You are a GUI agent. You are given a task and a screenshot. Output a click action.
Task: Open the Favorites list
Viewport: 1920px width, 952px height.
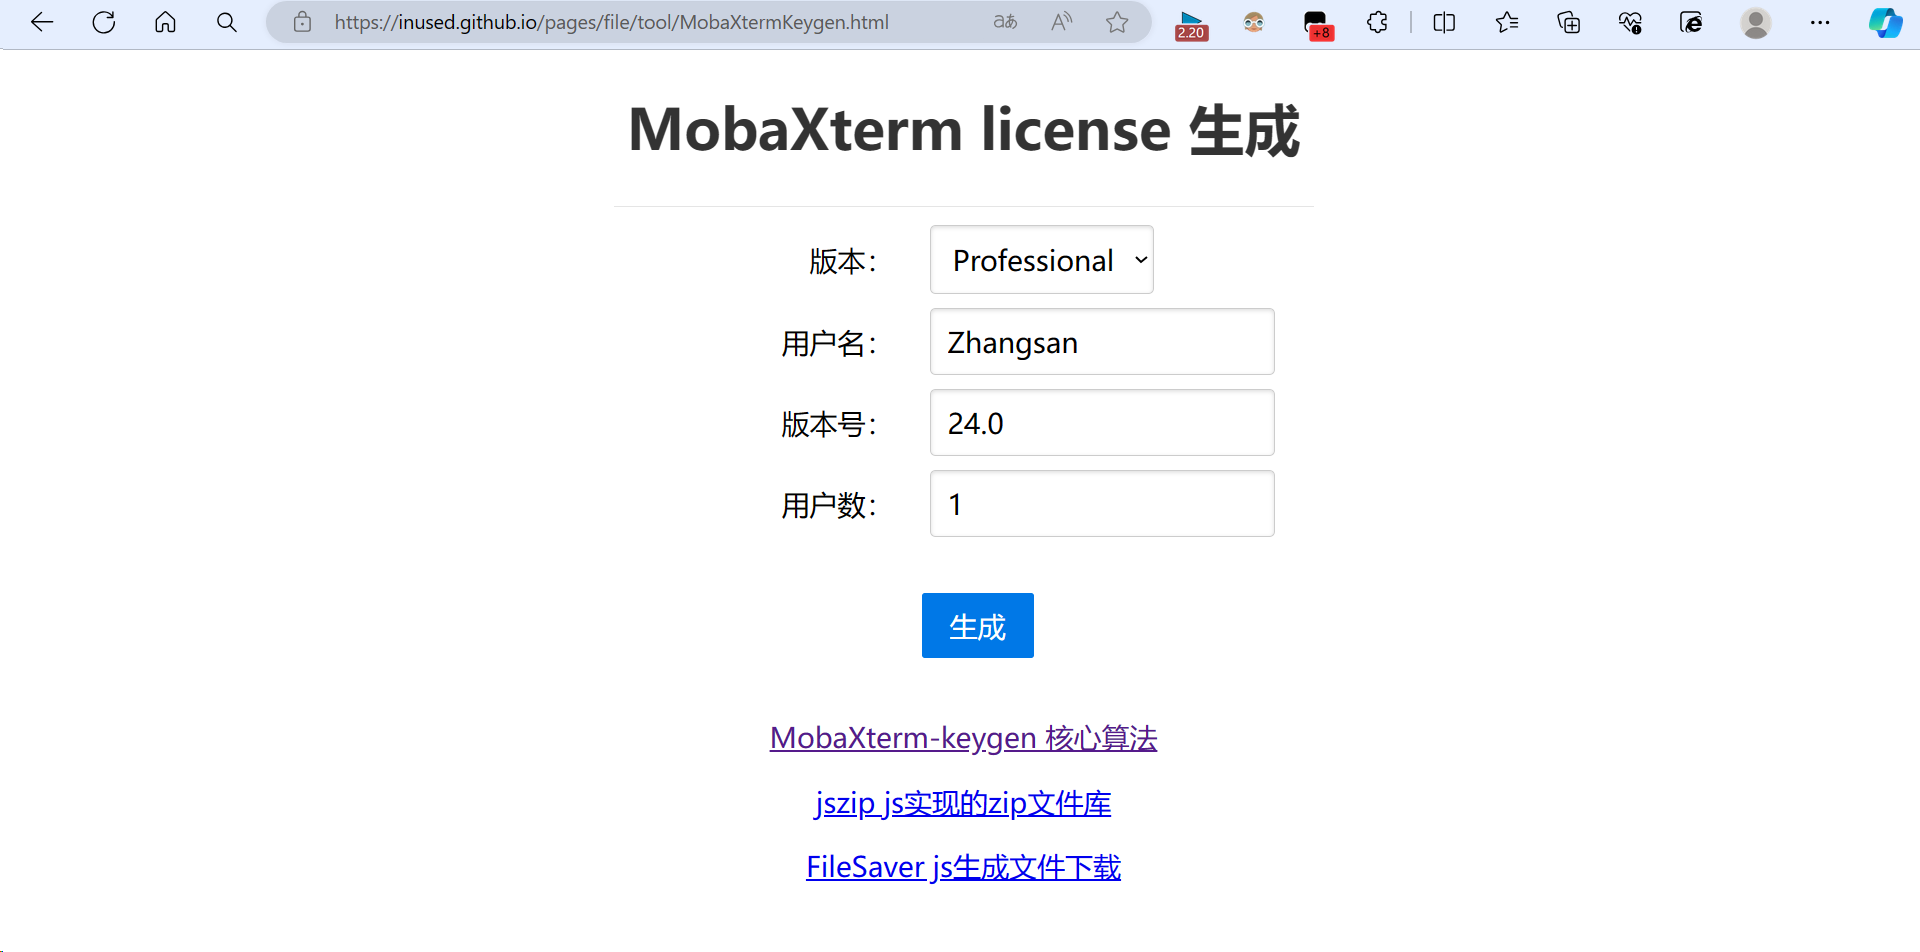(x=1507, y=22)
